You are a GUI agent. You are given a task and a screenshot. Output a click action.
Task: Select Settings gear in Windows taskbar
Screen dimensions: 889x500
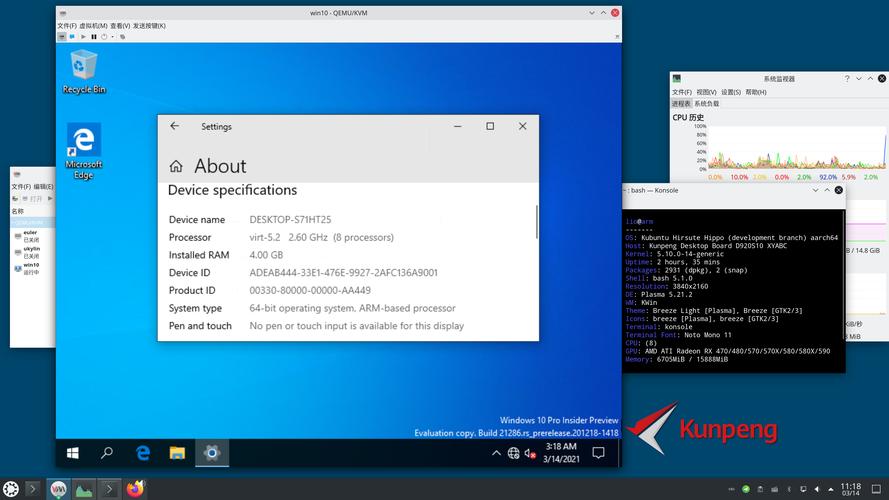[x=212, y=453]
